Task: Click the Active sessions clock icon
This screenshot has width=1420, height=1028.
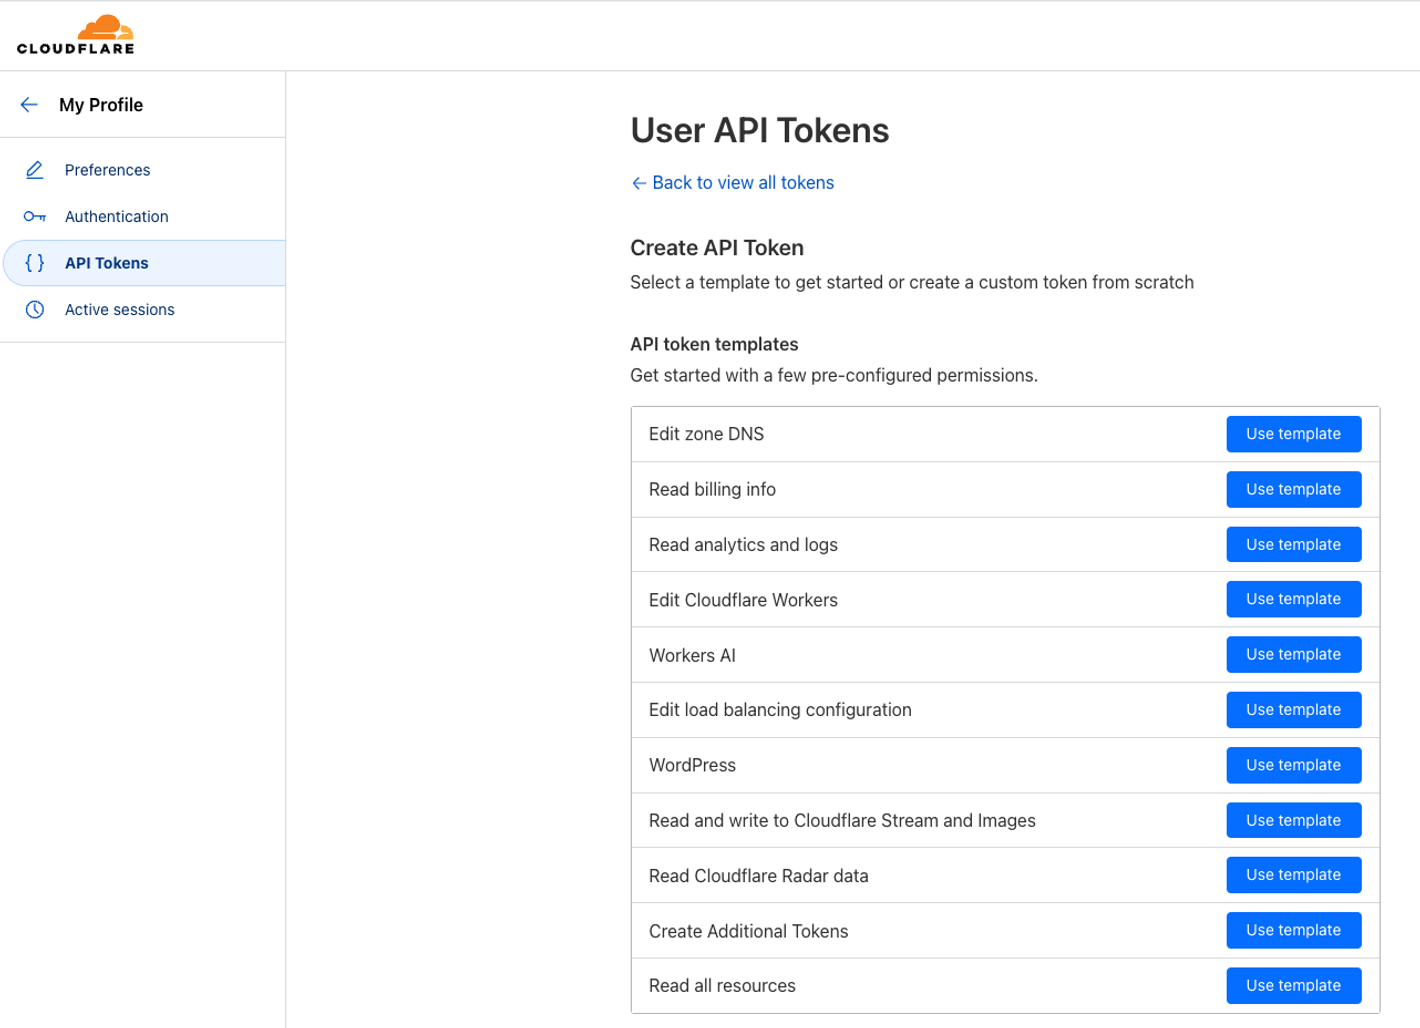Action: pyautogui.click(x=35, y=310)
